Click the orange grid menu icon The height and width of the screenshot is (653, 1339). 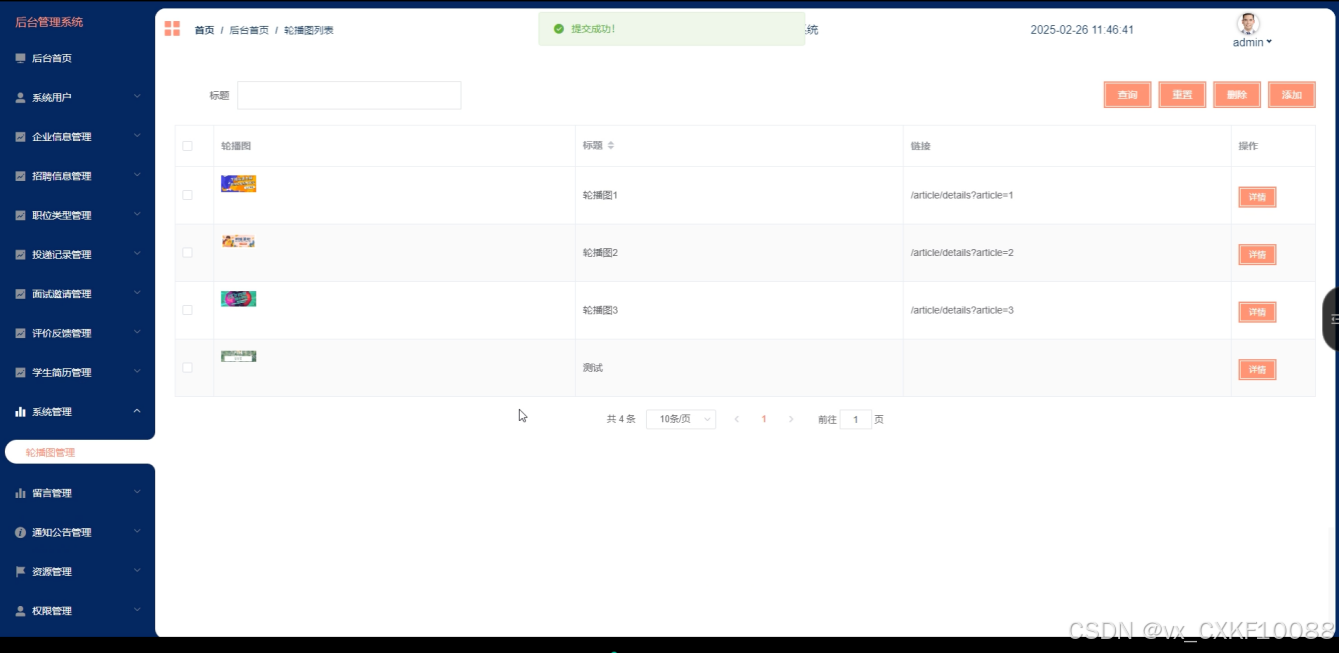coord(172,29)
